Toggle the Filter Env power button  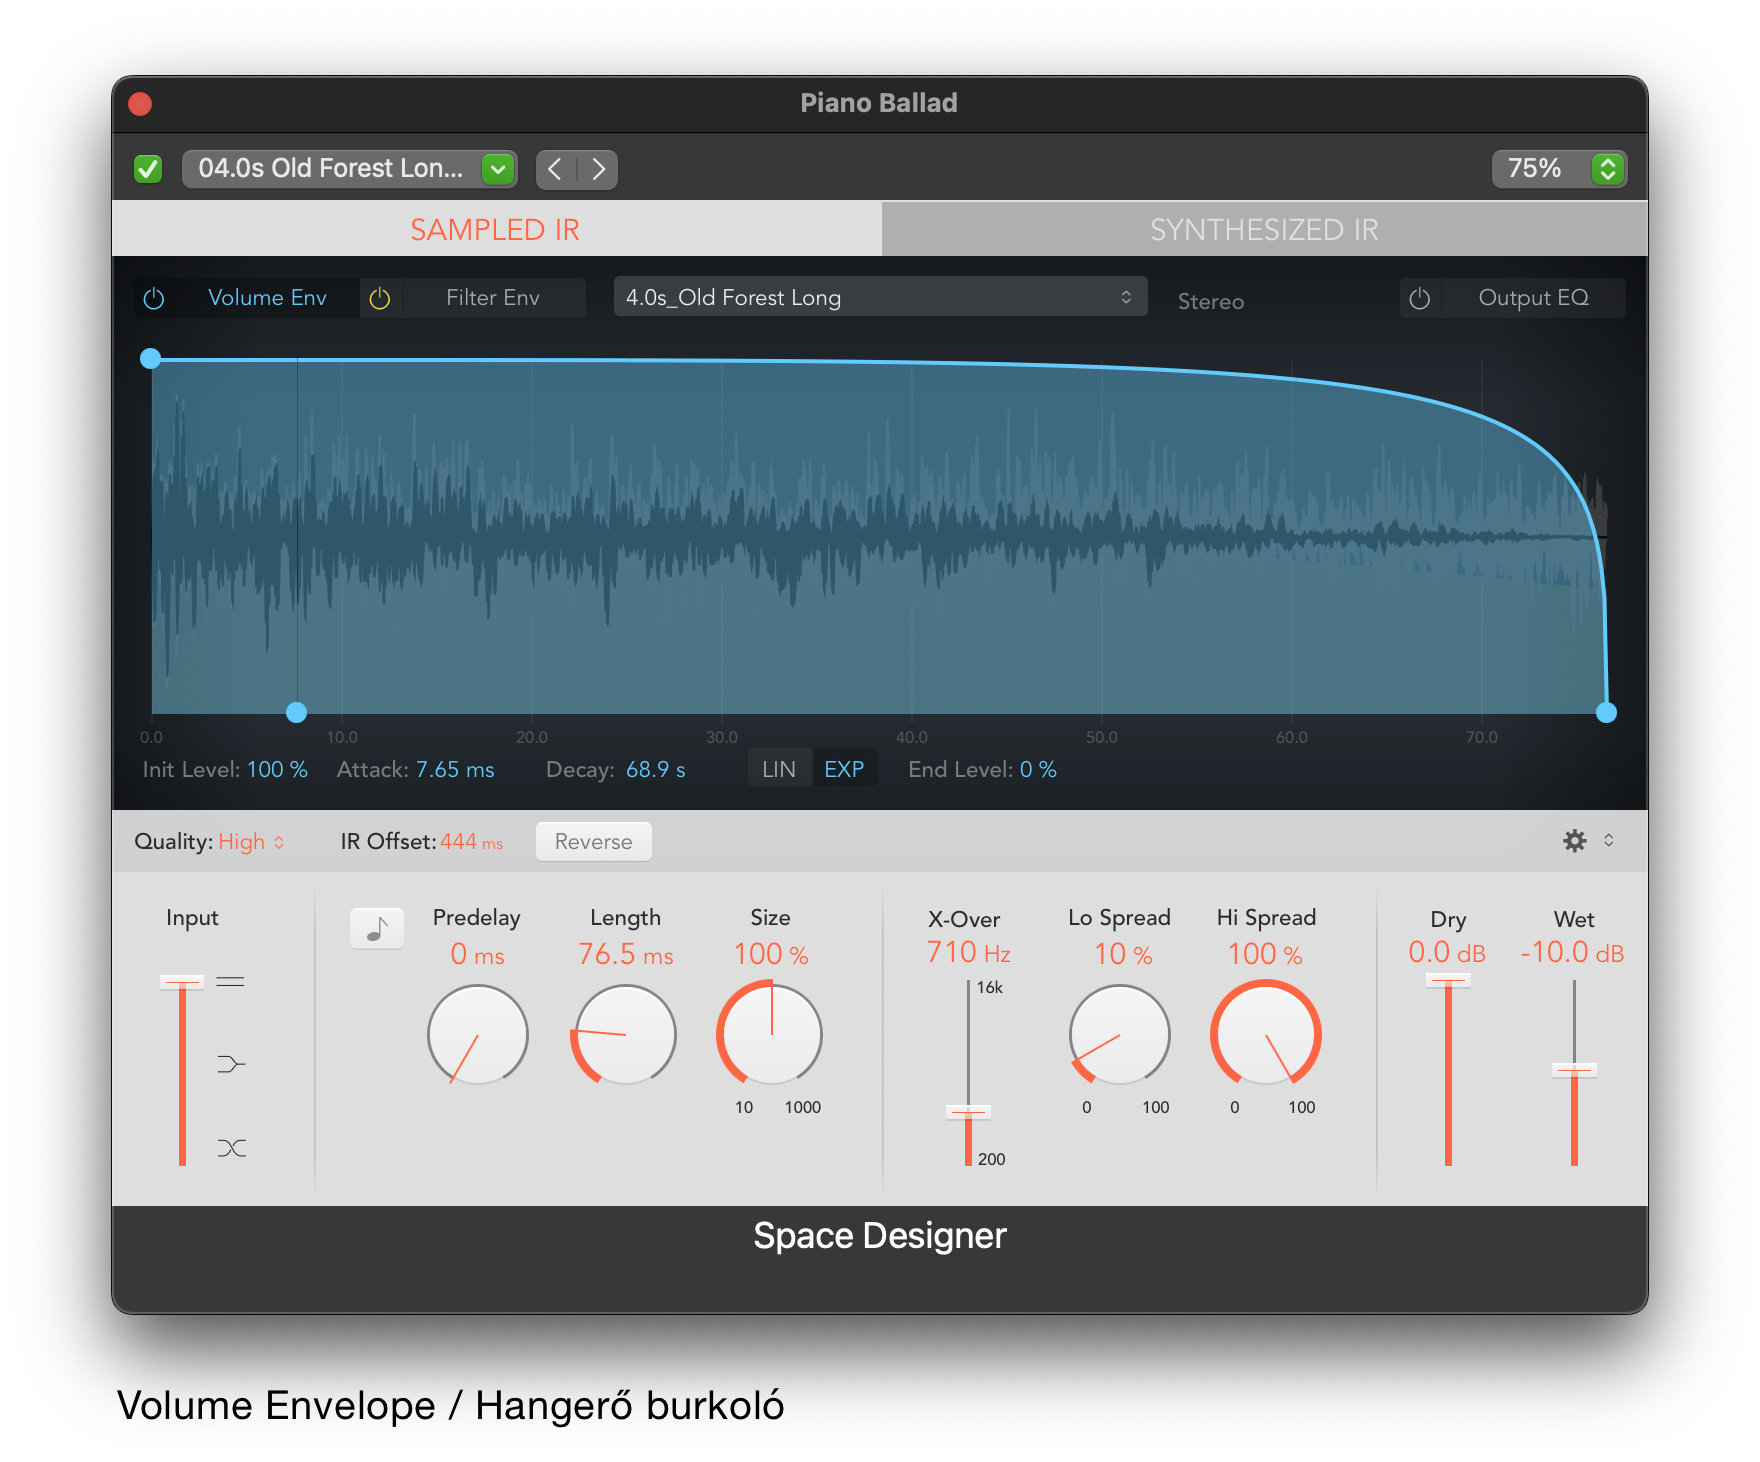click(x=380, y=298)
